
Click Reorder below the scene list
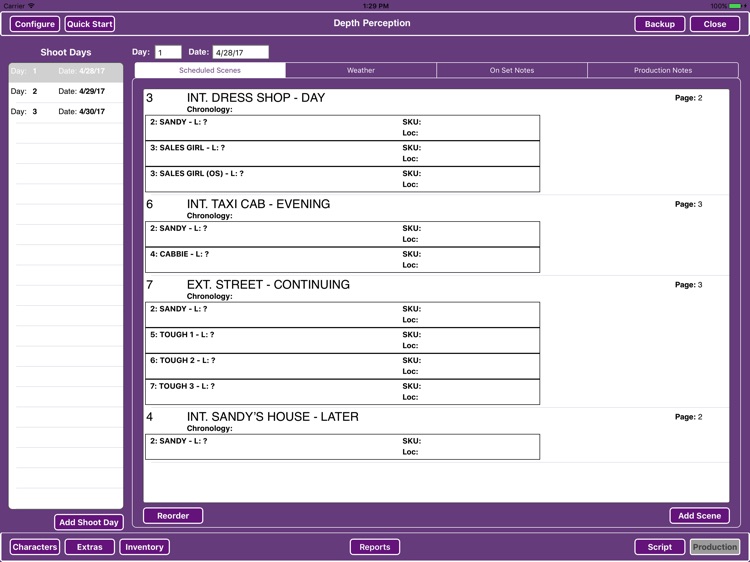[x=173, y=516]
